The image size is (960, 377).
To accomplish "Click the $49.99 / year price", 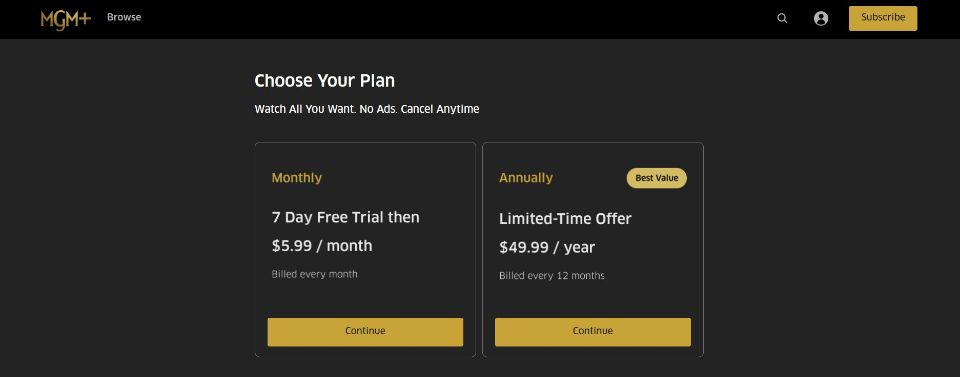I will coord(547,247).
